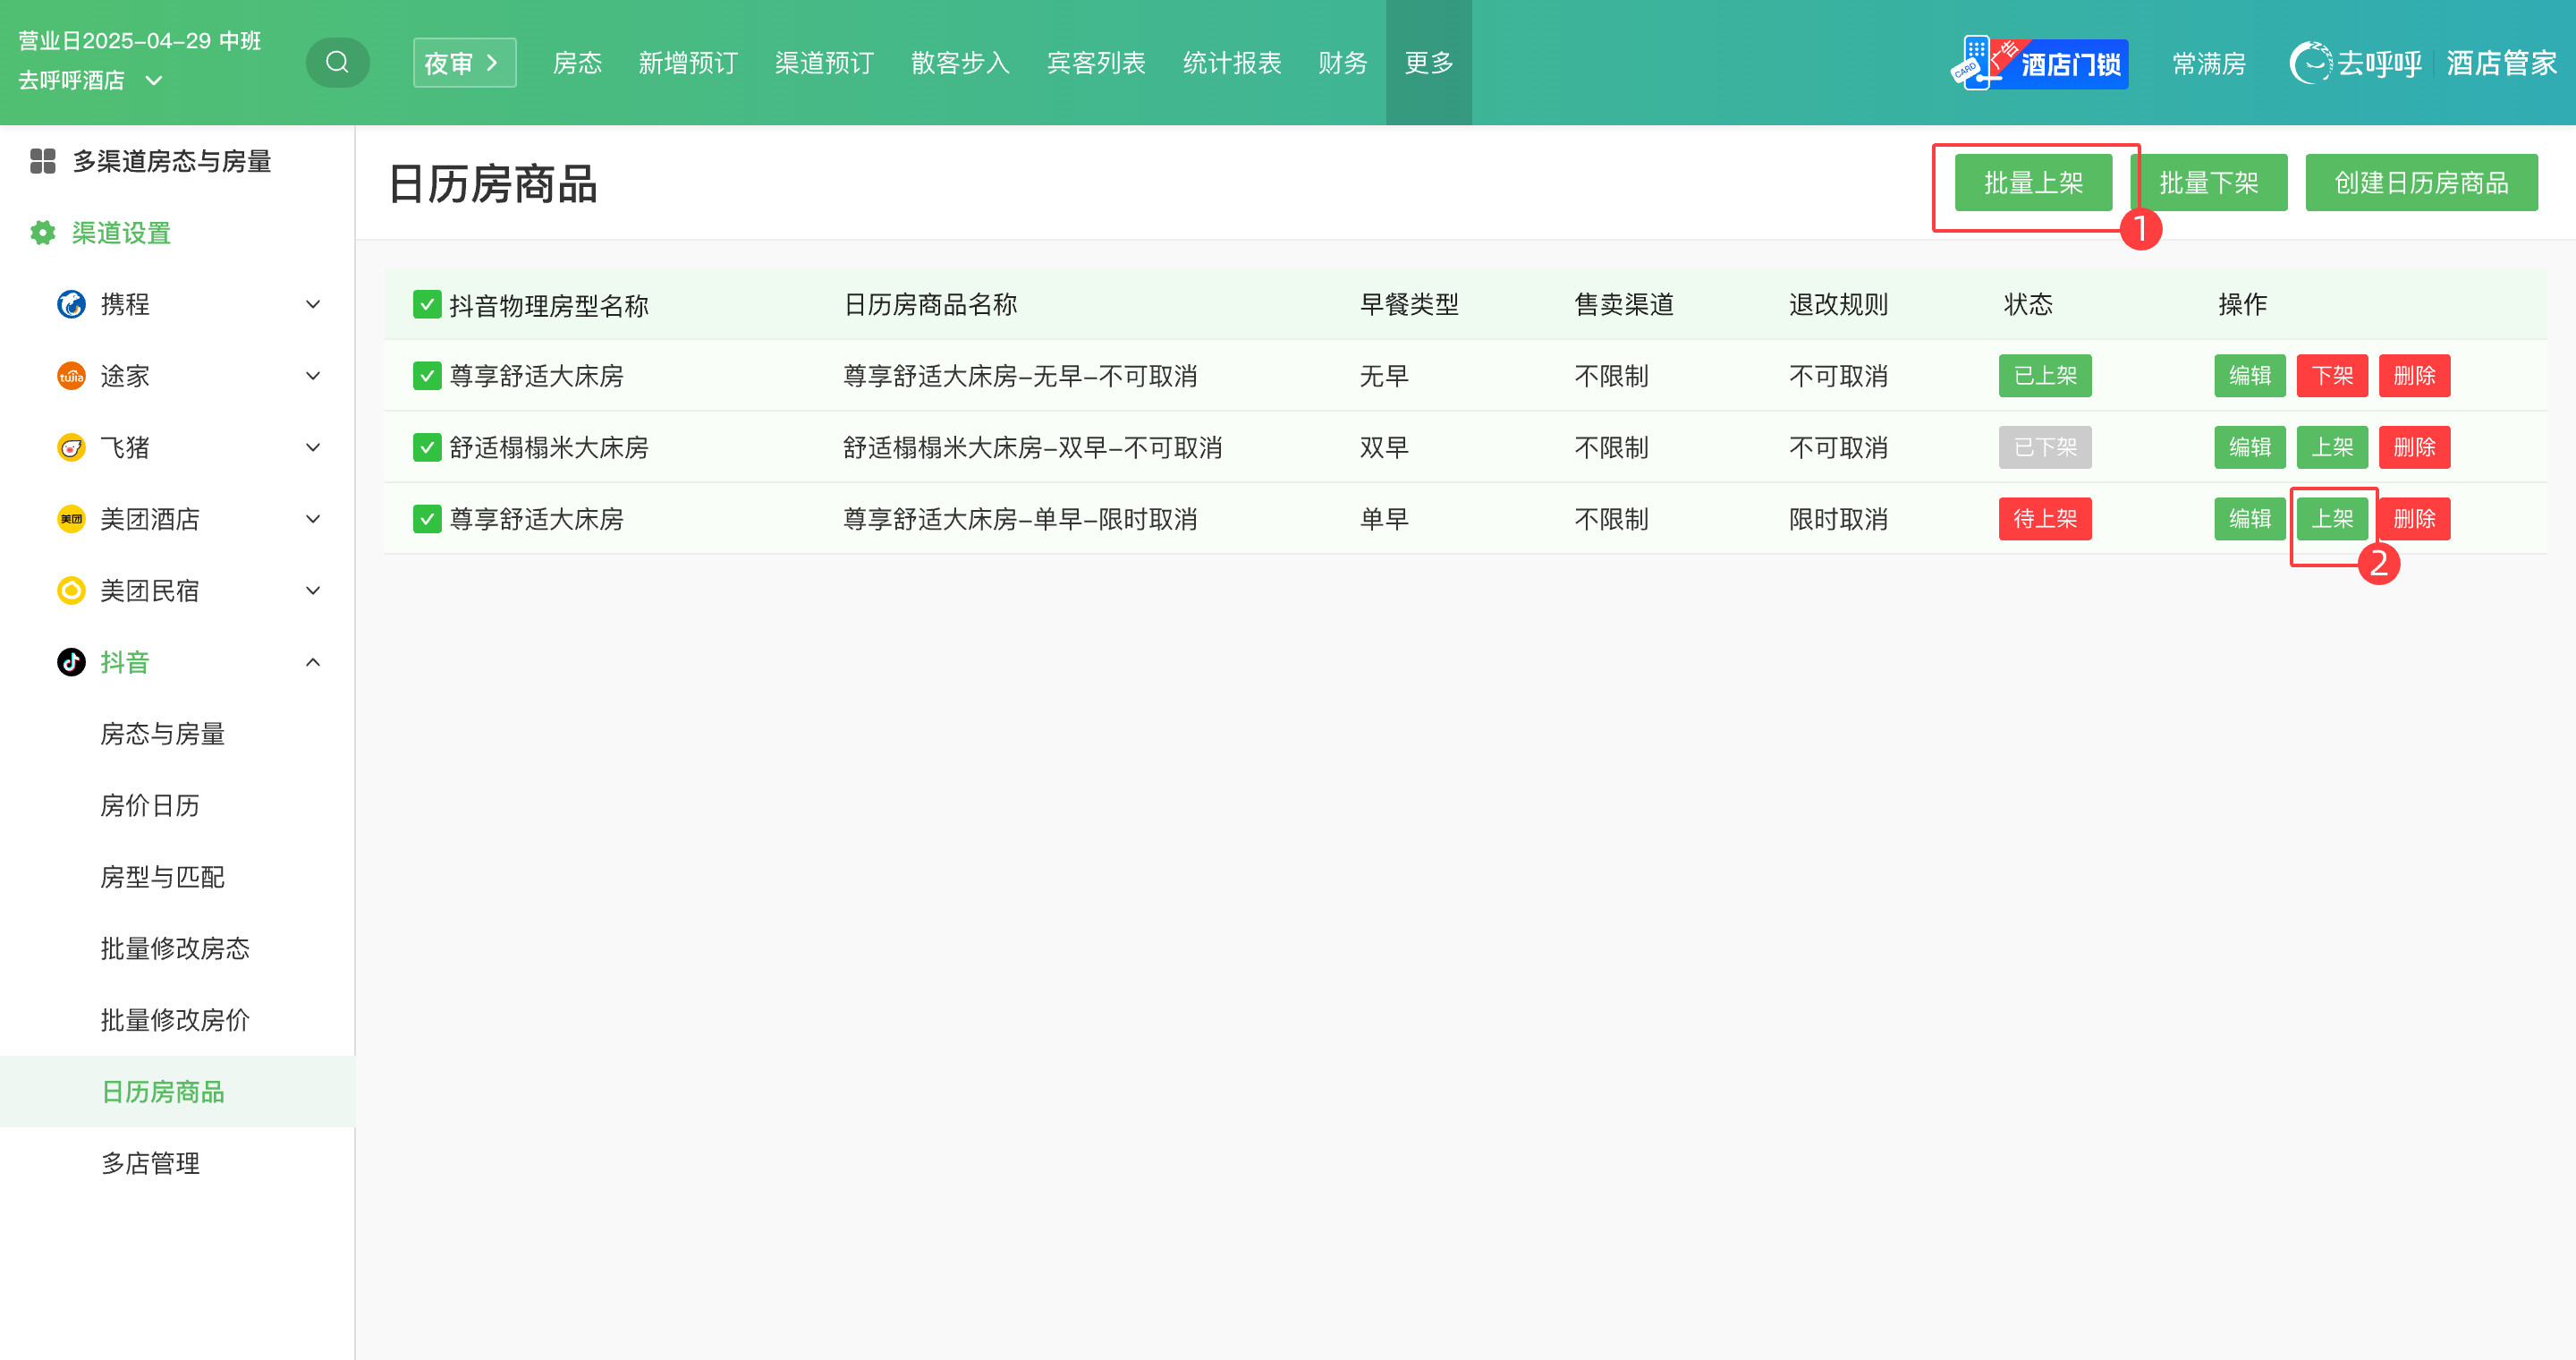Click the Meituan Hotel (美团酒店) logo icon
The image size is (2576, 1360).
(71, 519)
